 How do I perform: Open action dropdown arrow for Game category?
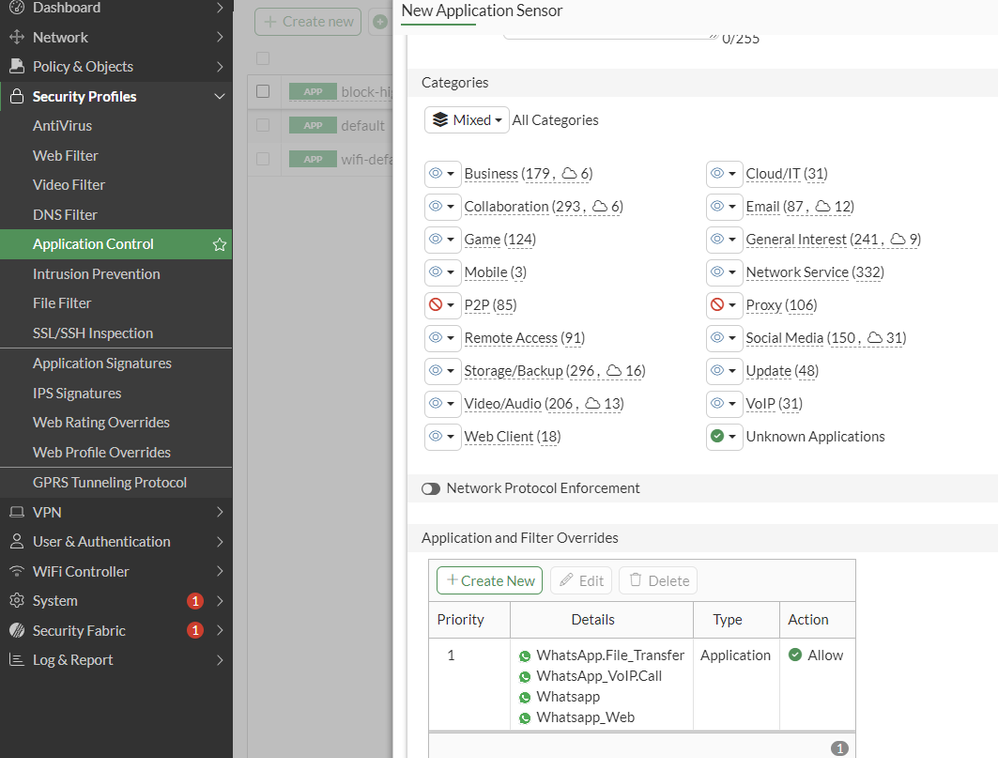451,239
